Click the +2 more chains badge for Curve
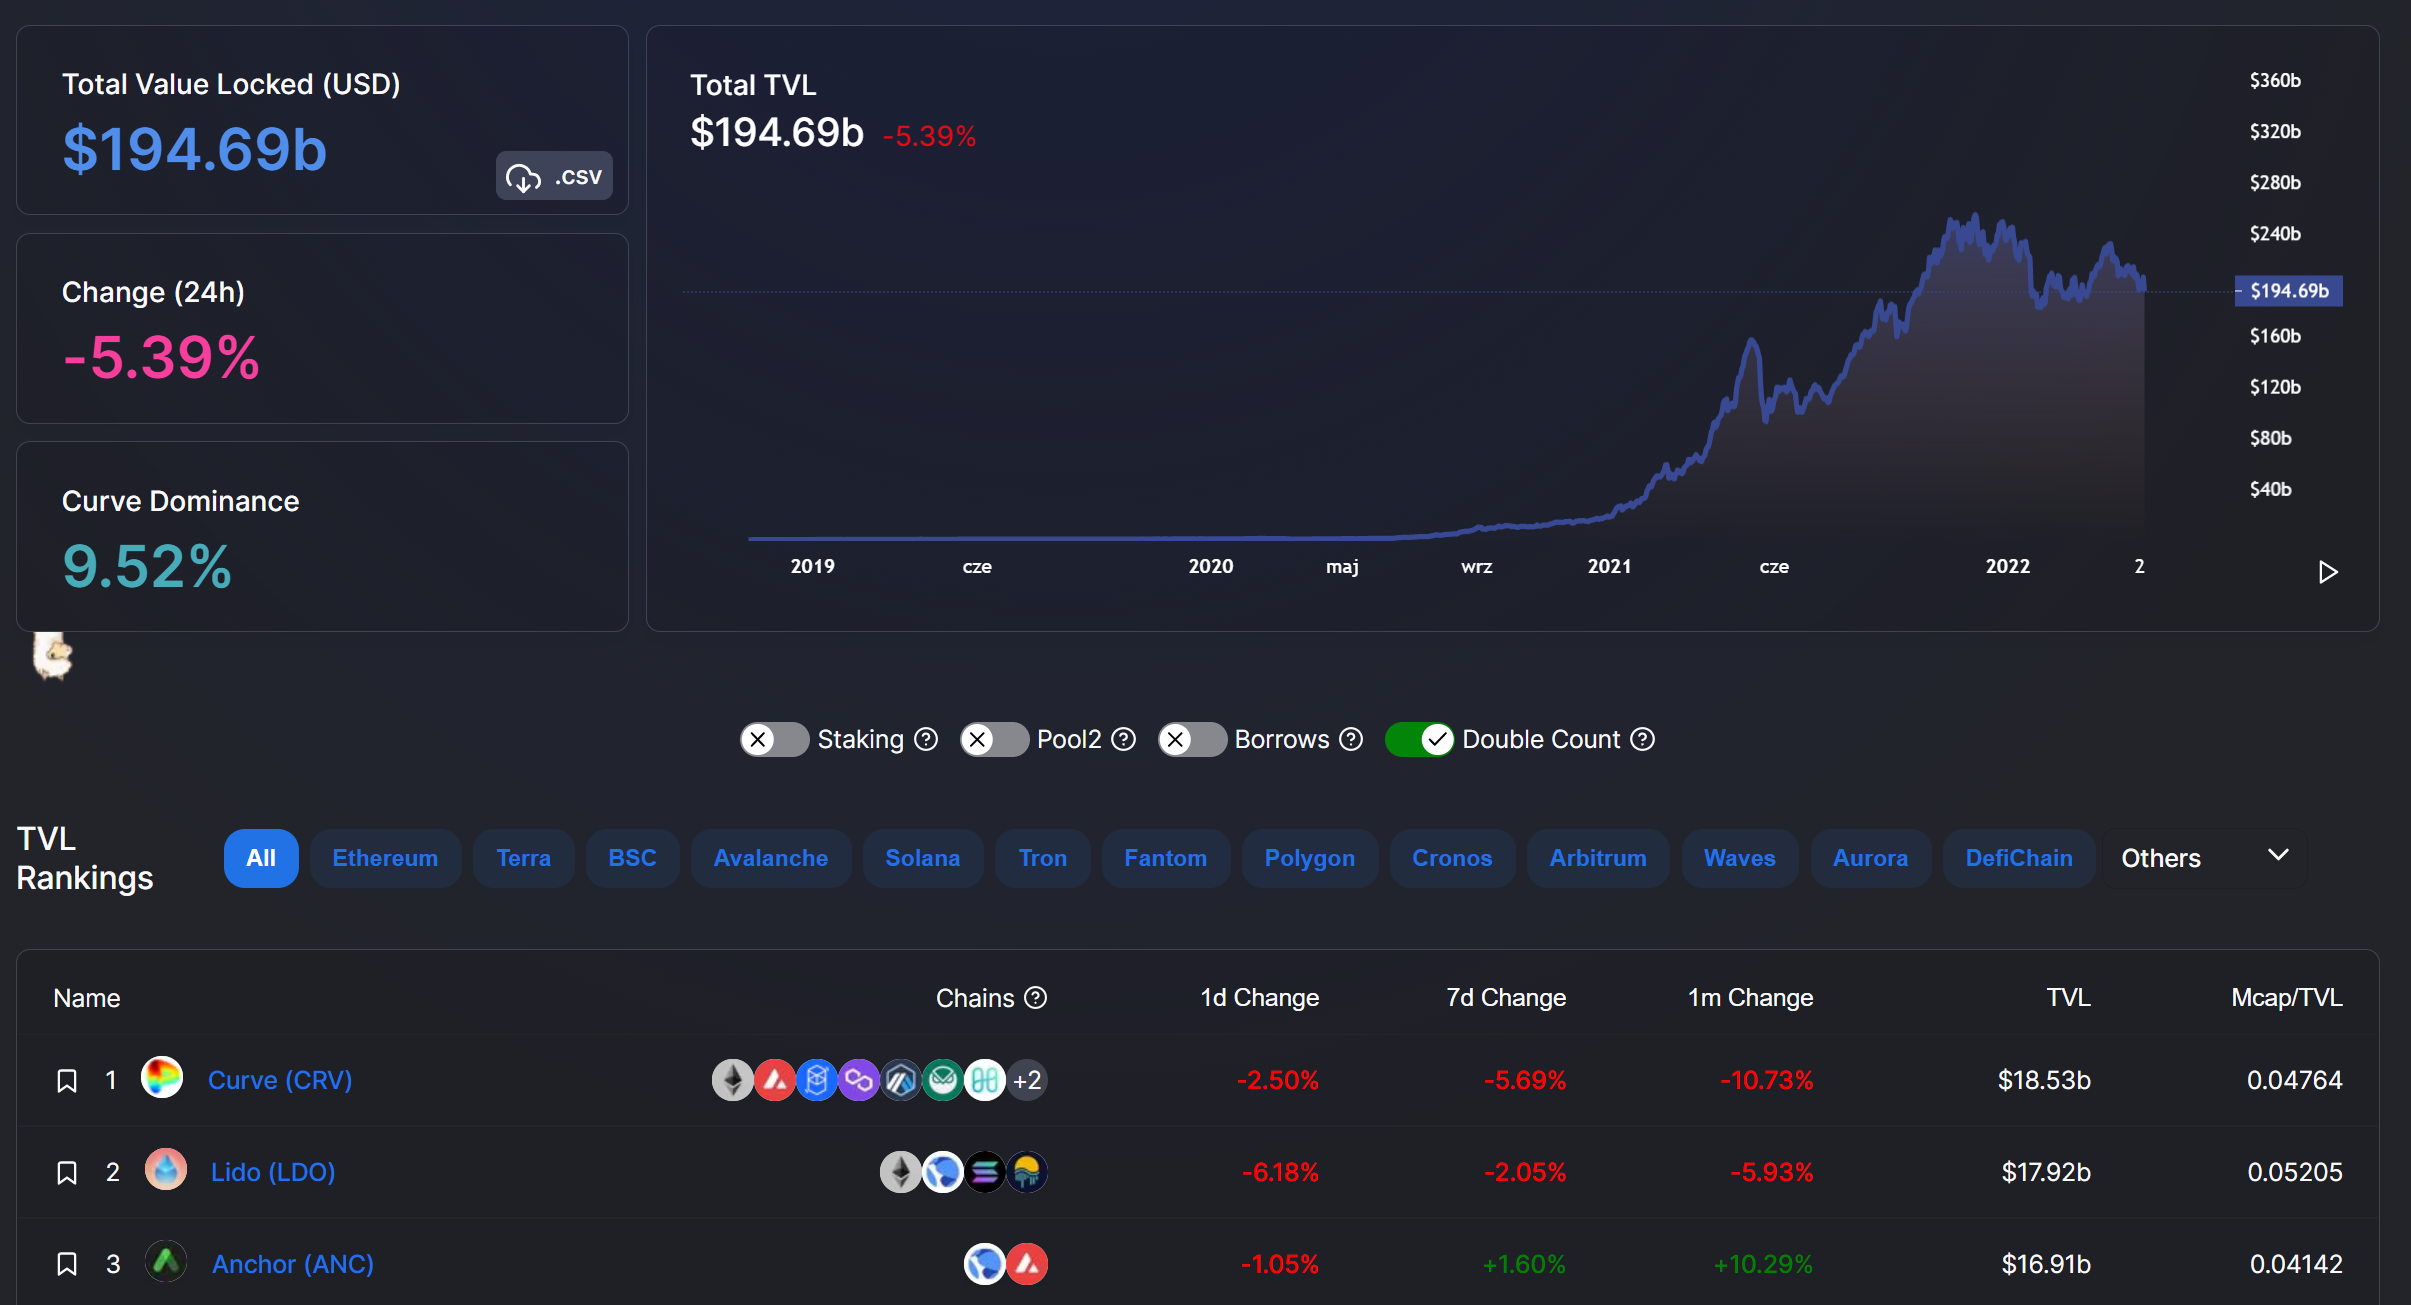 (x=1027, y=1080)
